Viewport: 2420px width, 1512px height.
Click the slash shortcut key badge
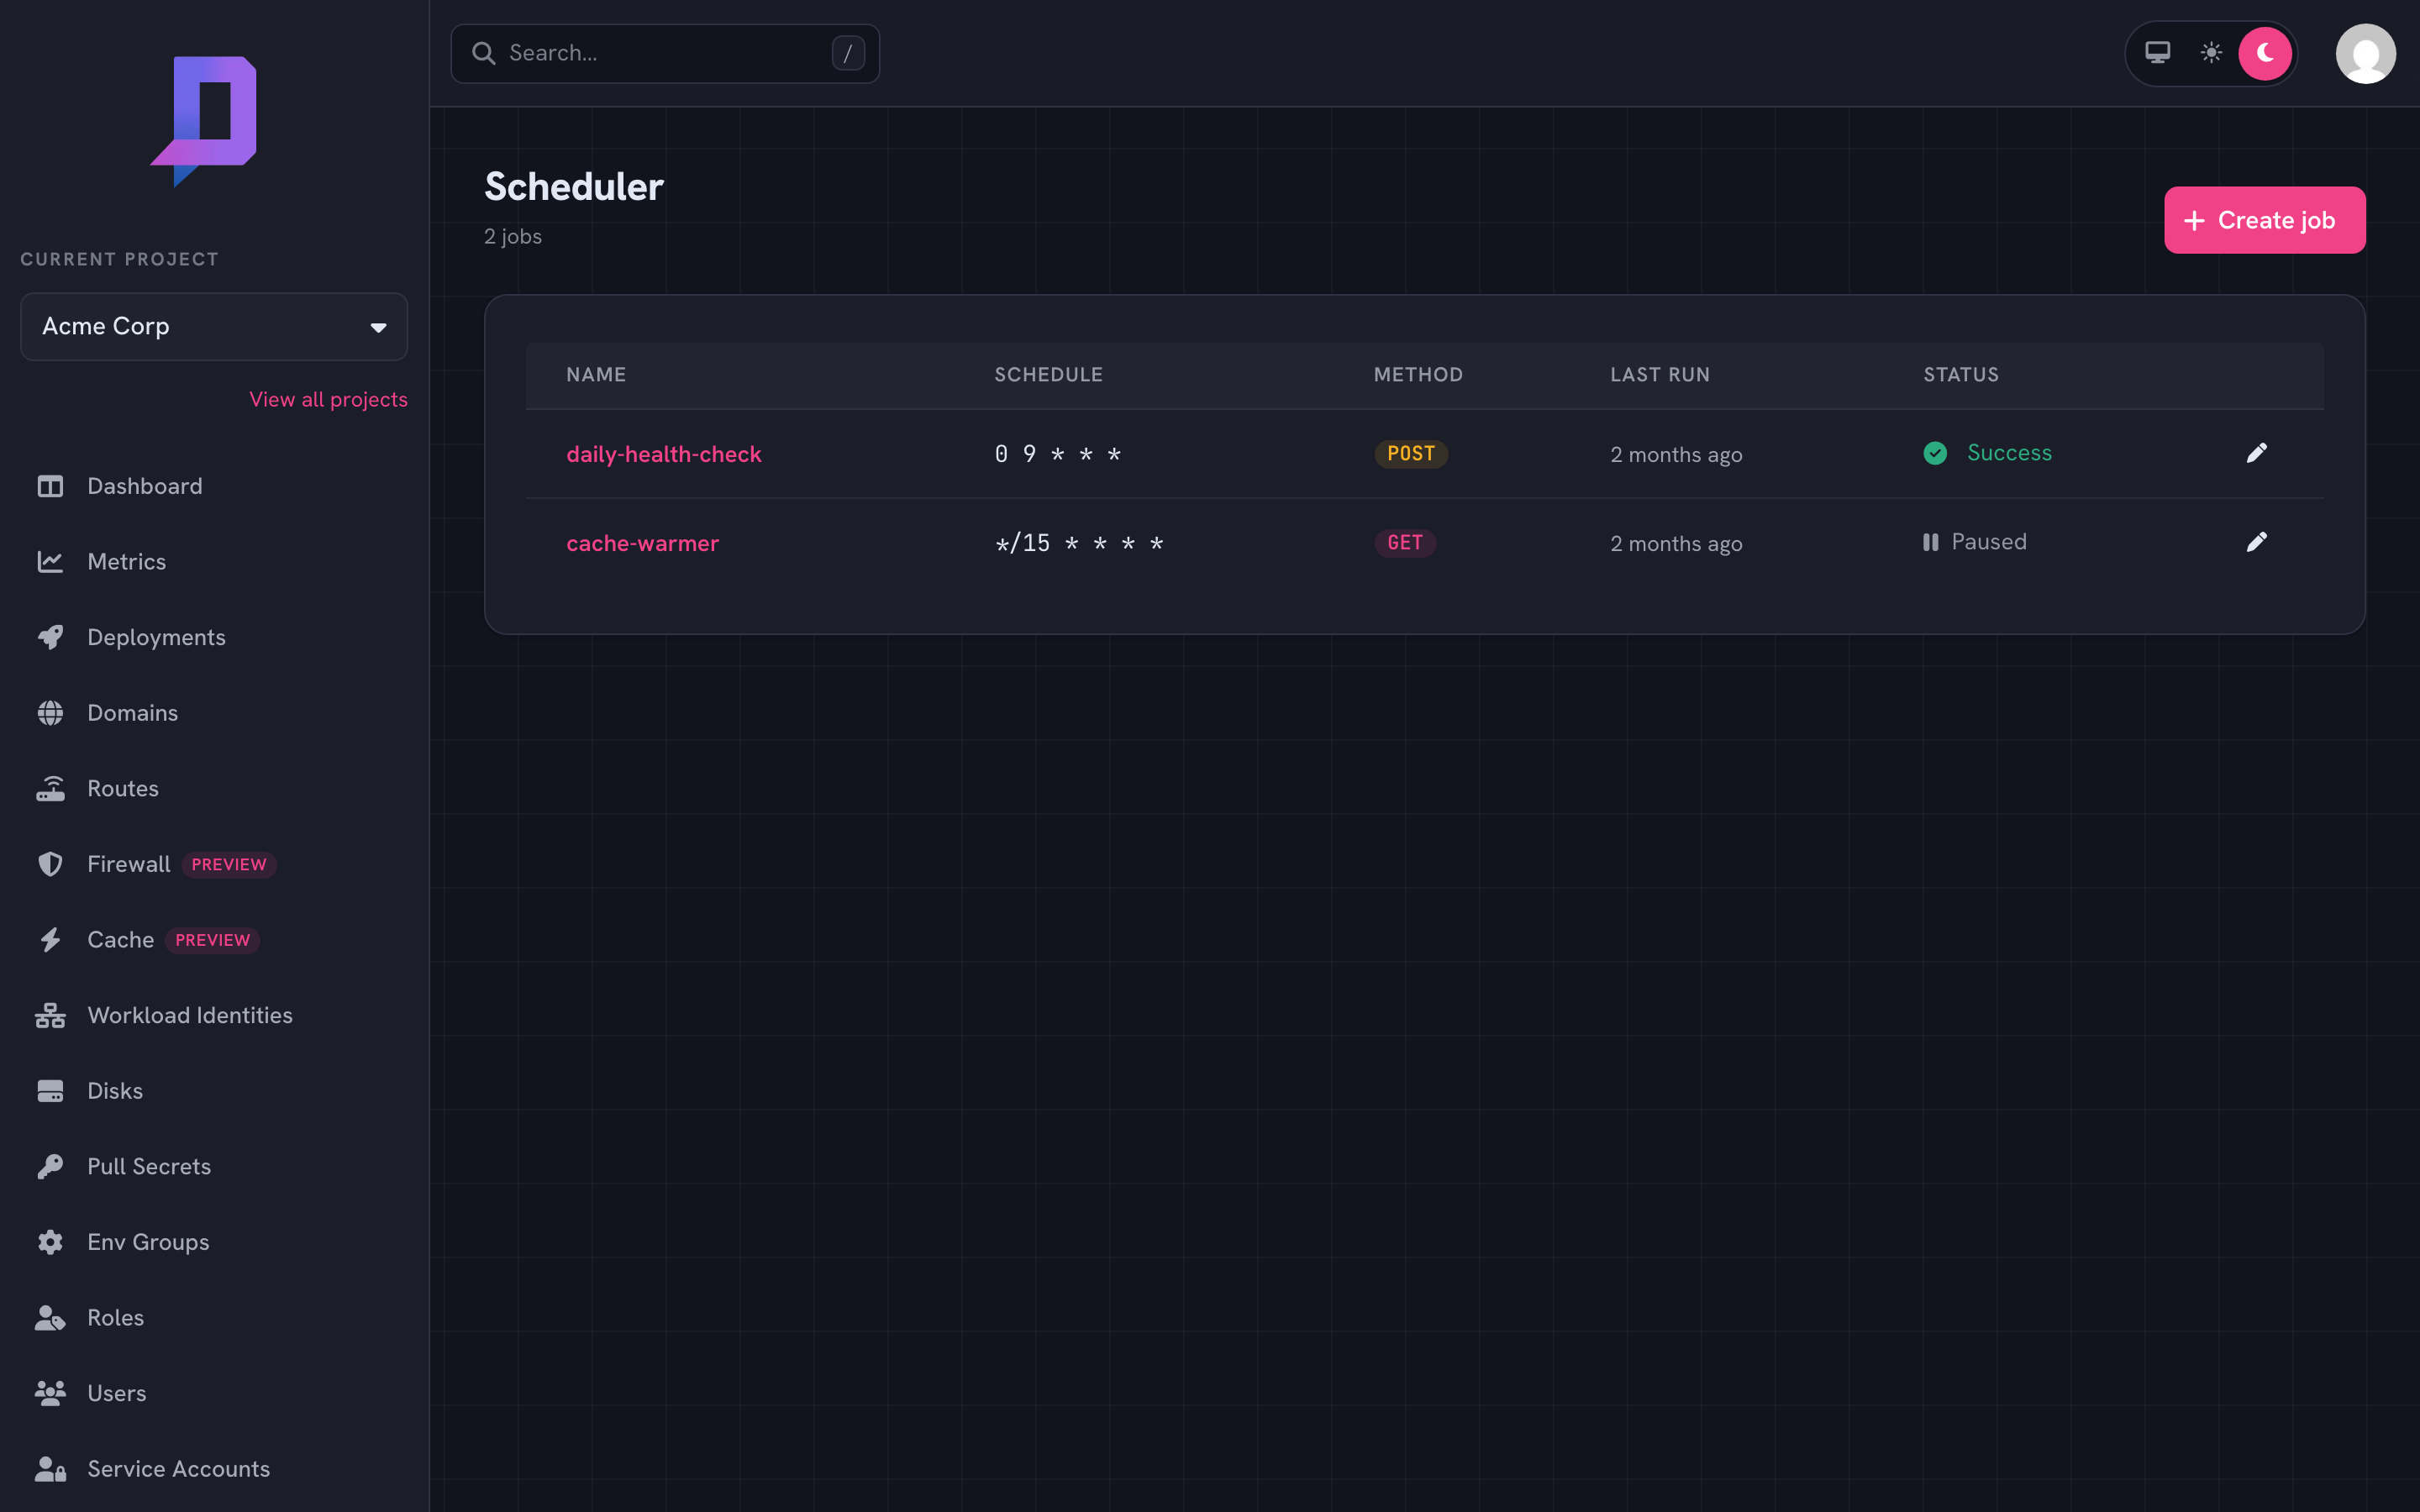point(848,53)
